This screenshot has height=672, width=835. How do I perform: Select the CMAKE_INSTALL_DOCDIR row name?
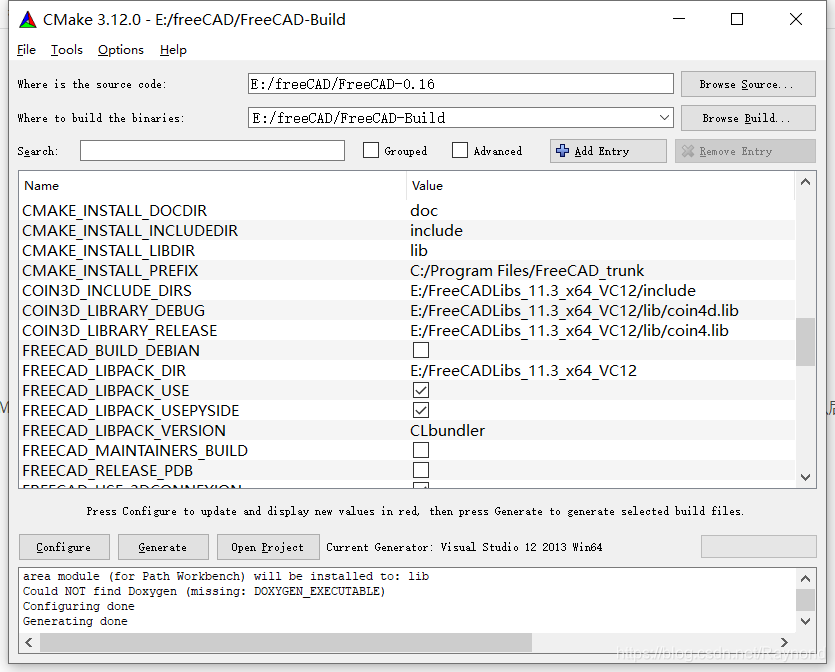(114, 210)
